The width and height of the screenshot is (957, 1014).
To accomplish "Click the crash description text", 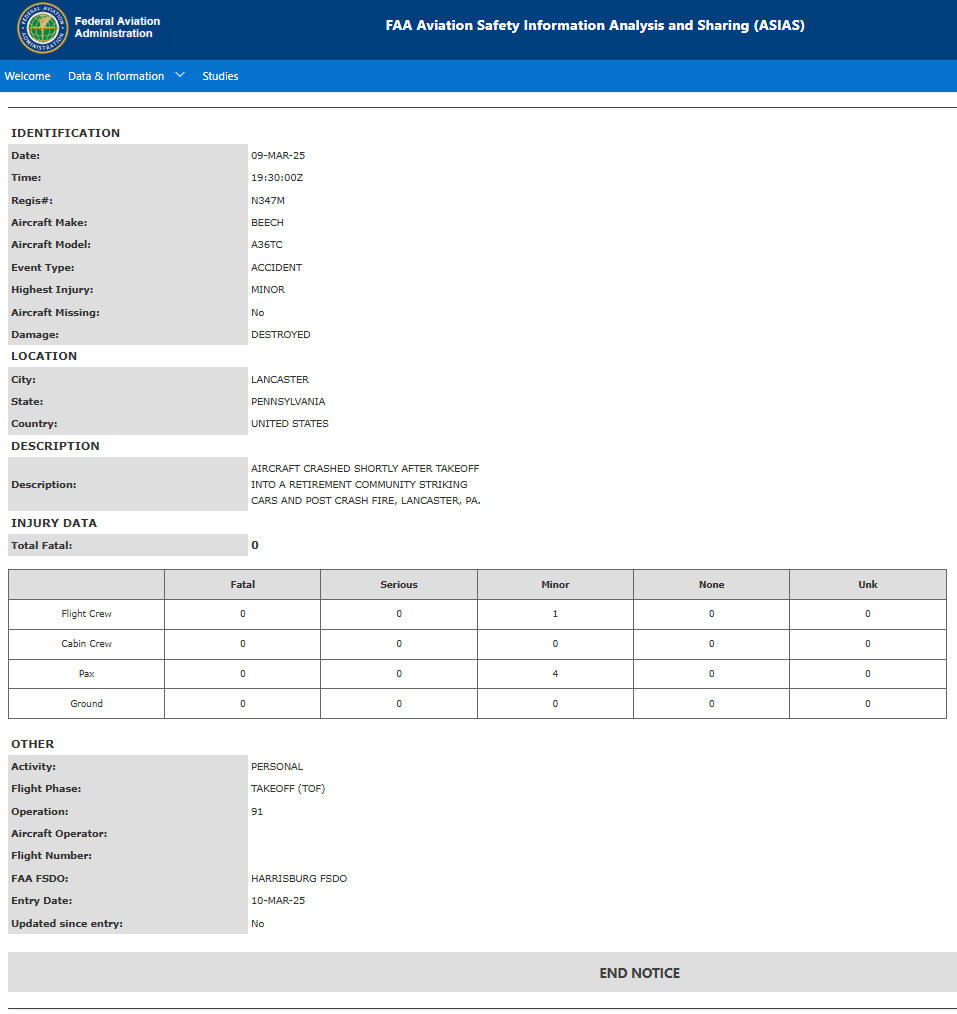I will coord(366,484).
